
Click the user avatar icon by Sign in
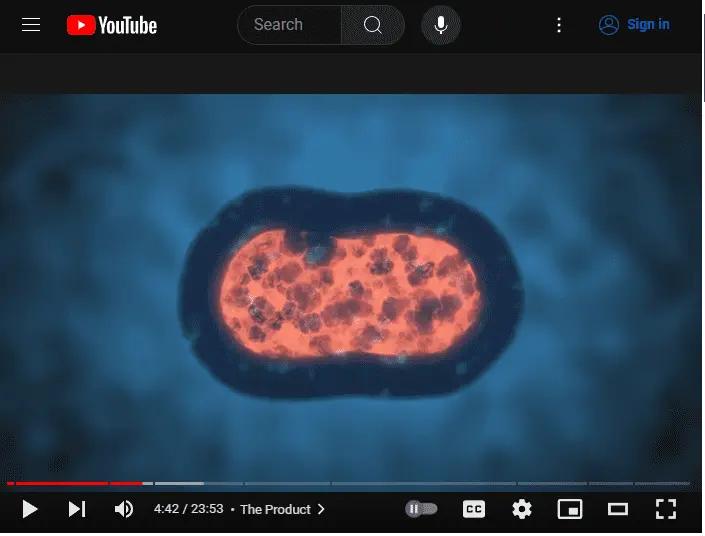coord(609,25)
